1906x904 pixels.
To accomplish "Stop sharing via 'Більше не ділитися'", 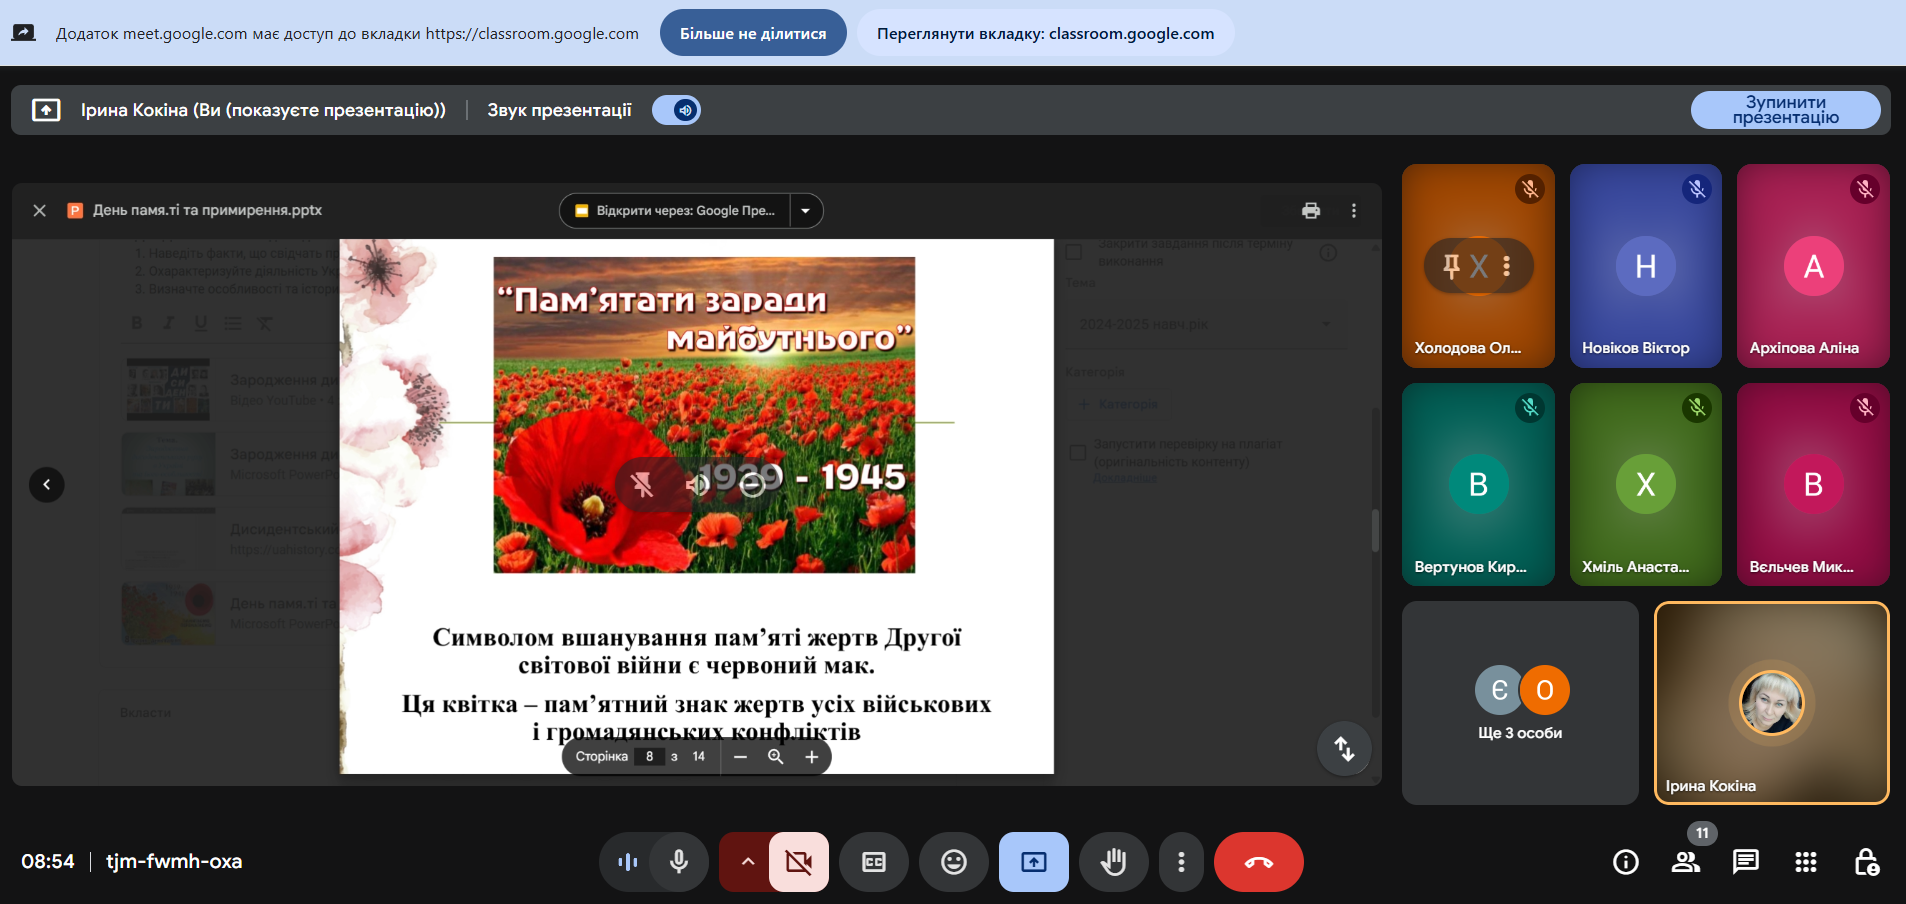I will pos(753,33).
